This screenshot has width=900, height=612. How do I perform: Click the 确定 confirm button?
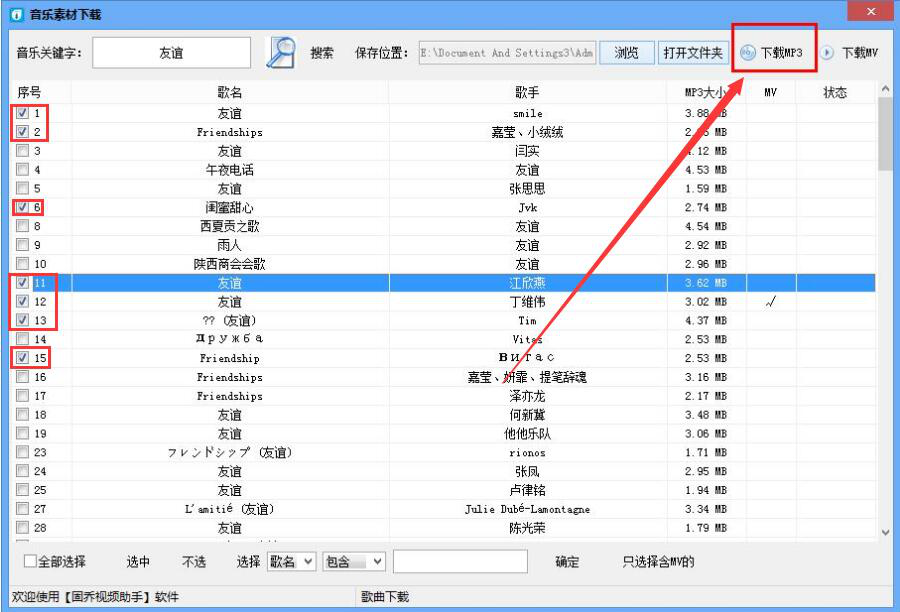(567, 561)
